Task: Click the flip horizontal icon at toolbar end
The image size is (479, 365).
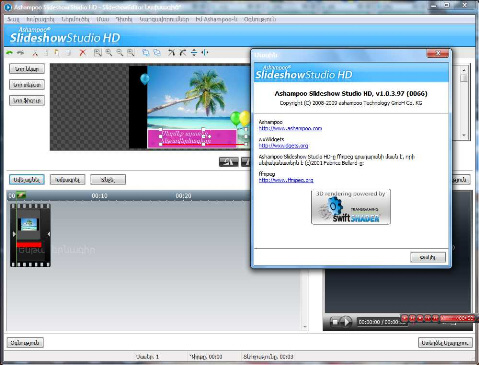Action: pos(205,53)
